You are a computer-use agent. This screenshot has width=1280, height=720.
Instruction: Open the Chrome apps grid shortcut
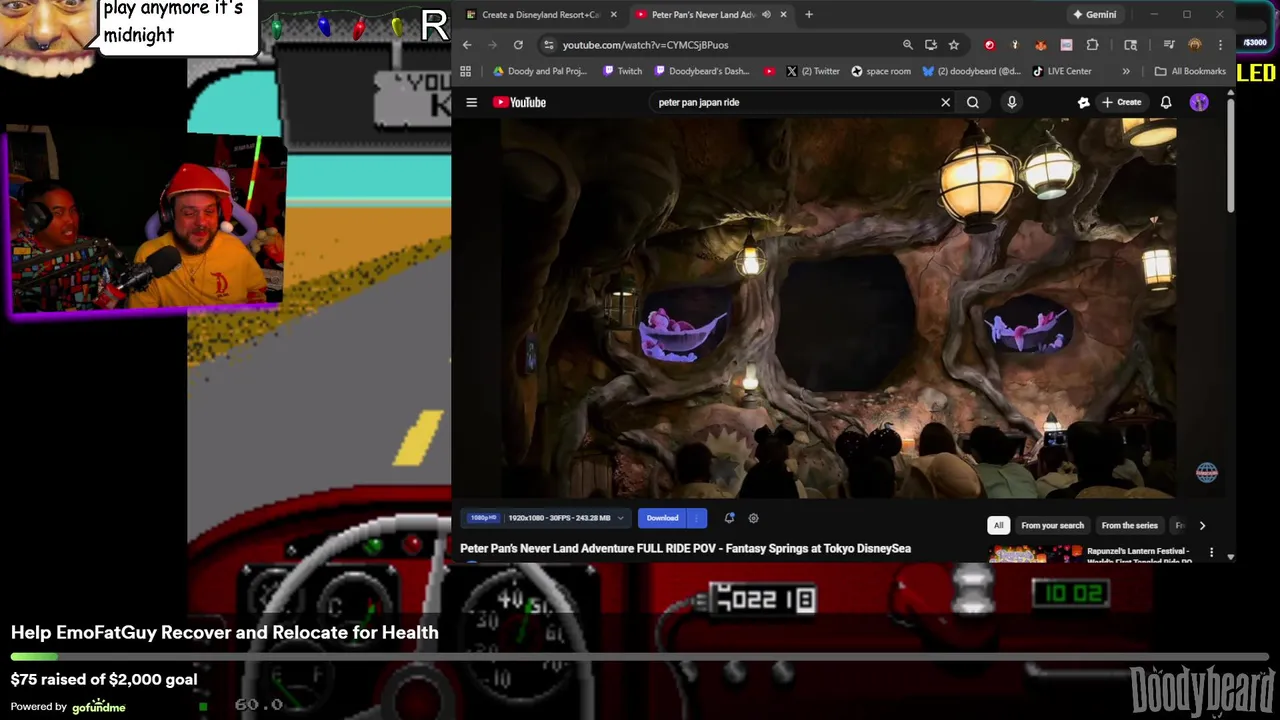(x=465, y=71)
